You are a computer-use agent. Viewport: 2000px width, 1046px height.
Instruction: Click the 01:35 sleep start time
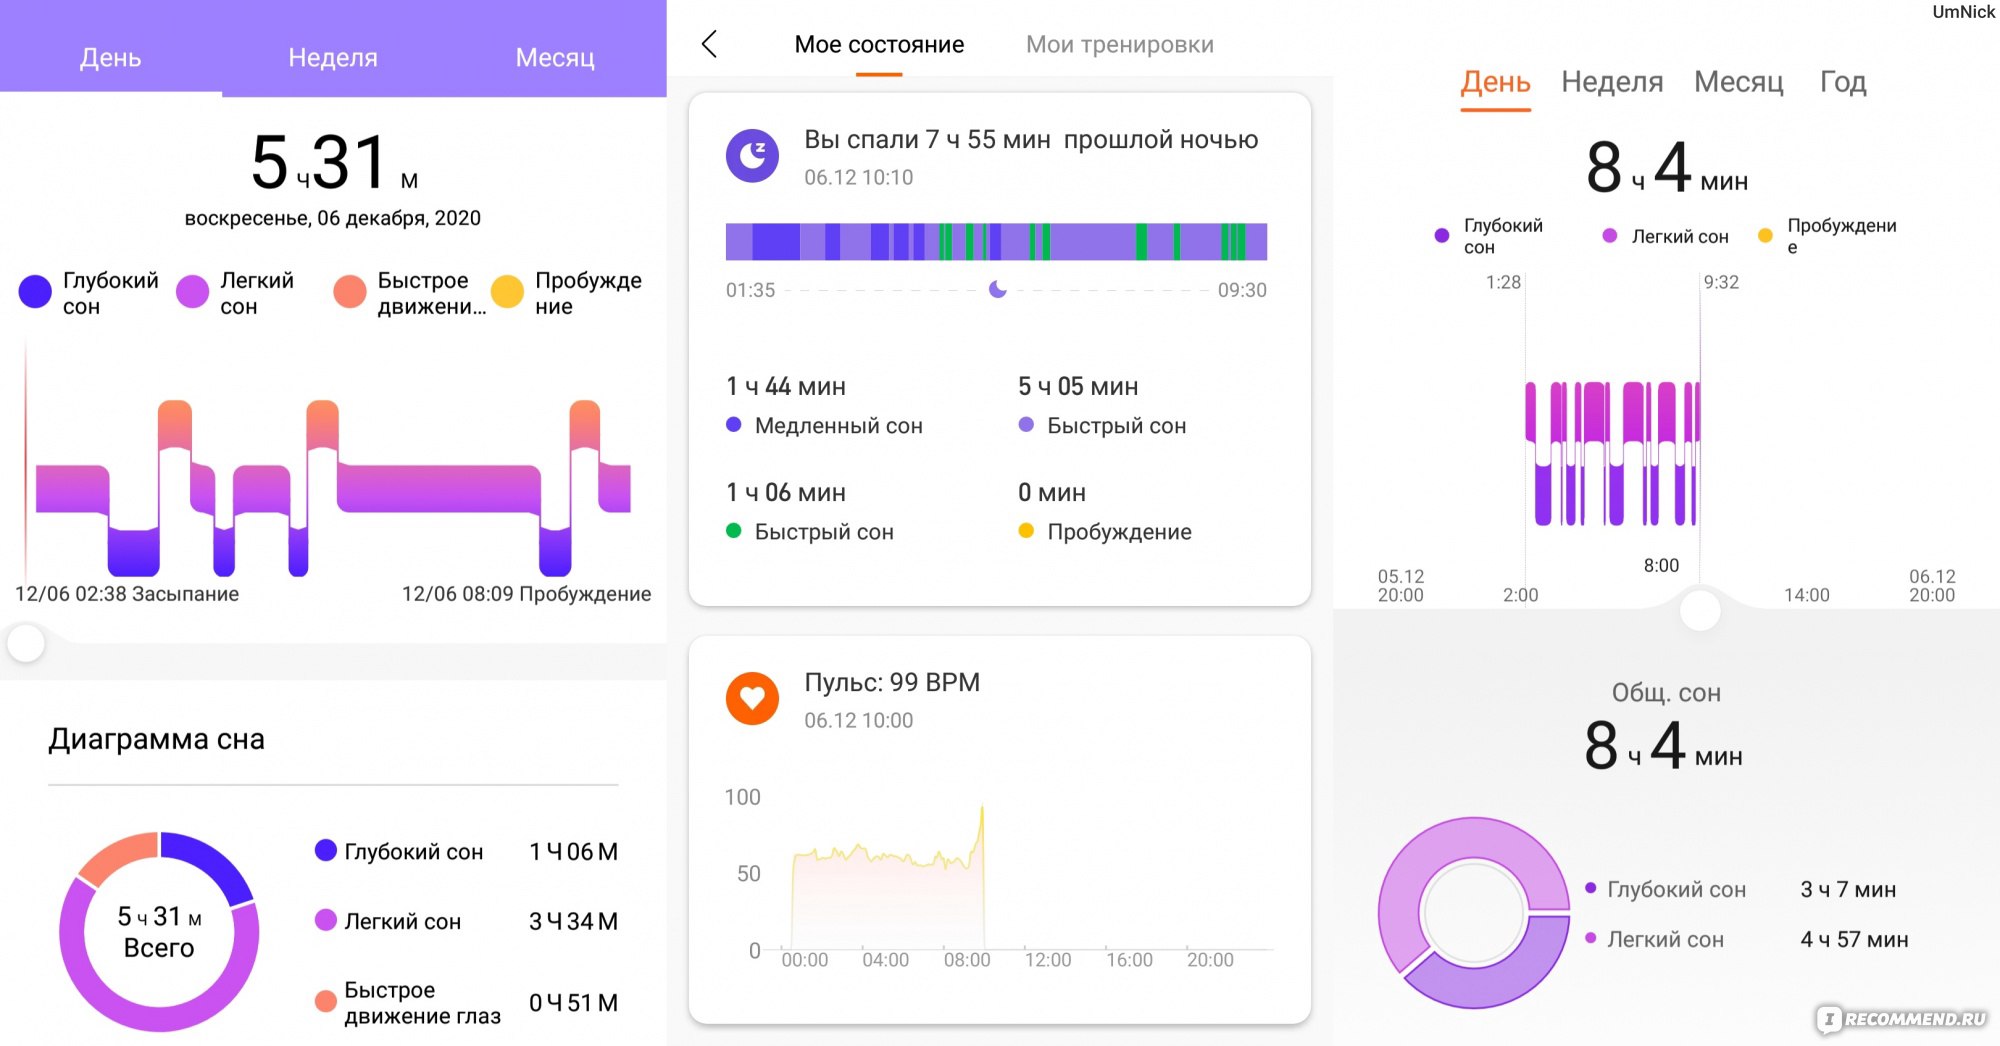pyautogui.click(x=750, y=290)
